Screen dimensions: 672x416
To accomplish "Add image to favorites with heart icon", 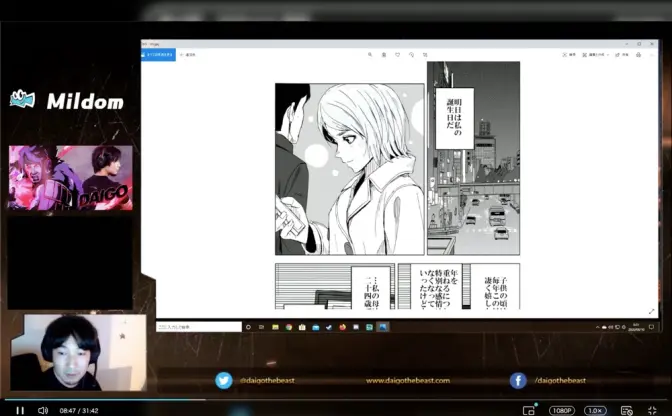I will click(x=397, y=54).
